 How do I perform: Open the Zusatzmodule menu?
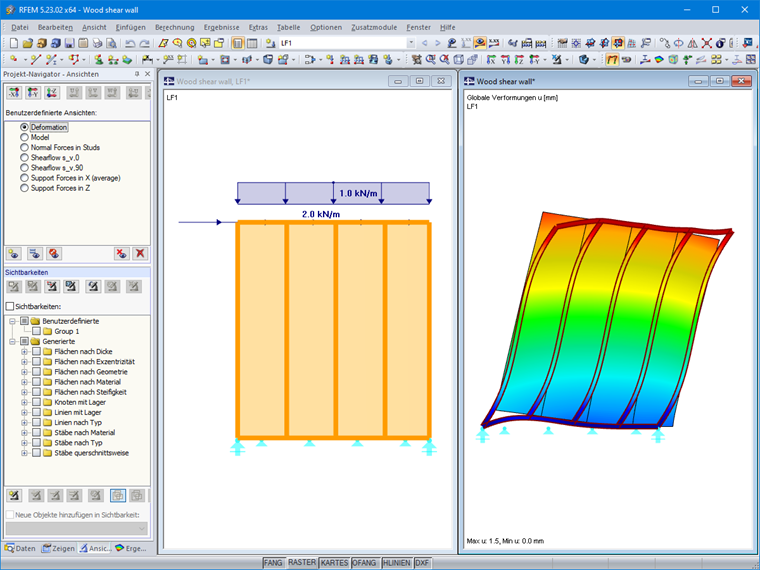coord(374,28)
